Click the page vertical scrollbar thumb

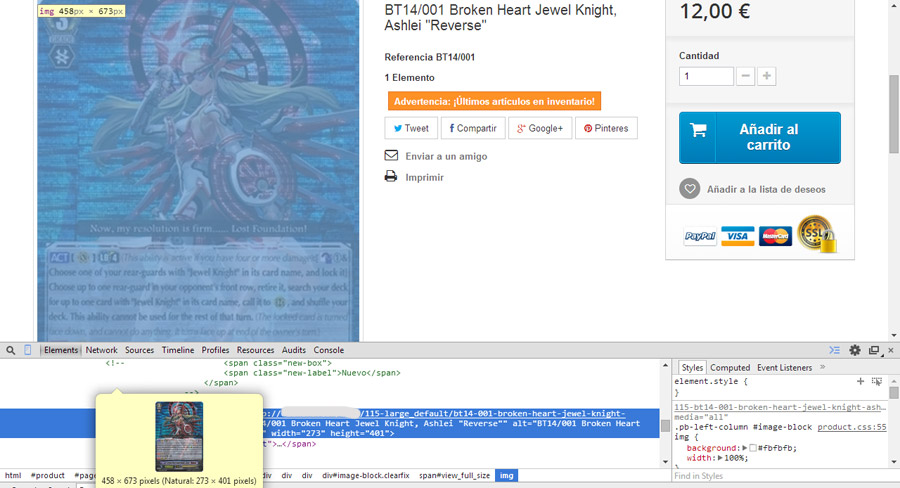(894, 114)
